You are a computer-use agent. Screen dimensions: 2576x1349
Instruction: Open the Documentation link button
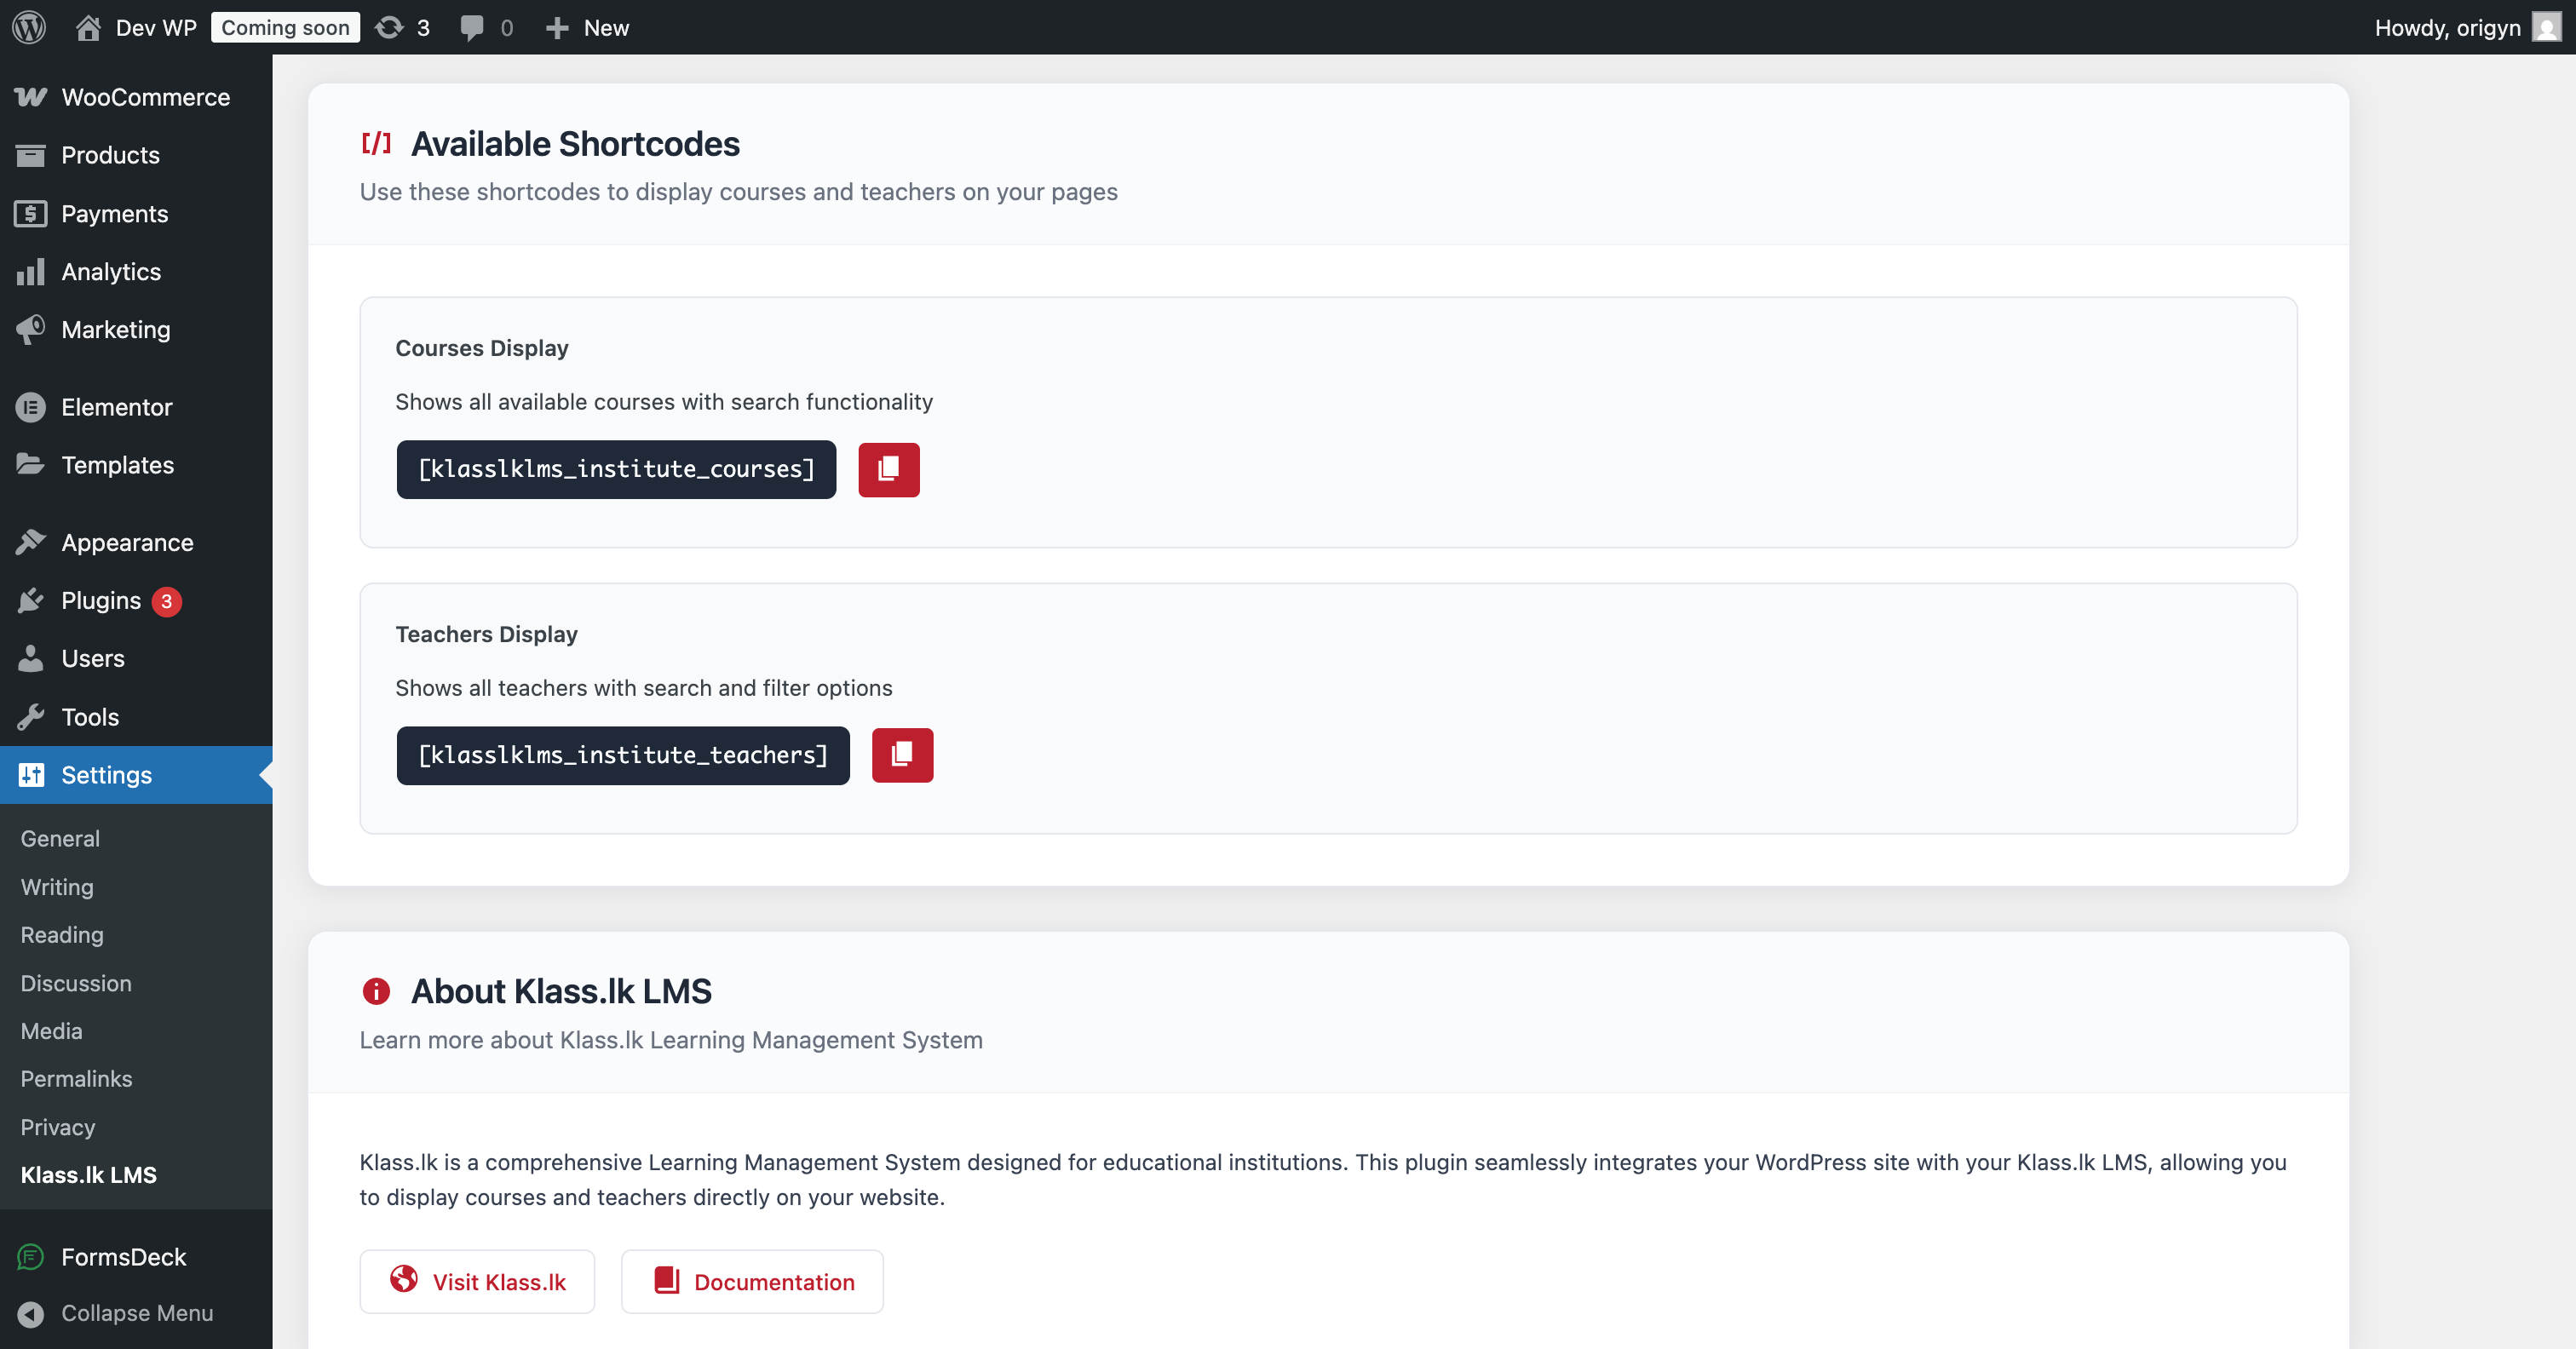pos(752,1281)
